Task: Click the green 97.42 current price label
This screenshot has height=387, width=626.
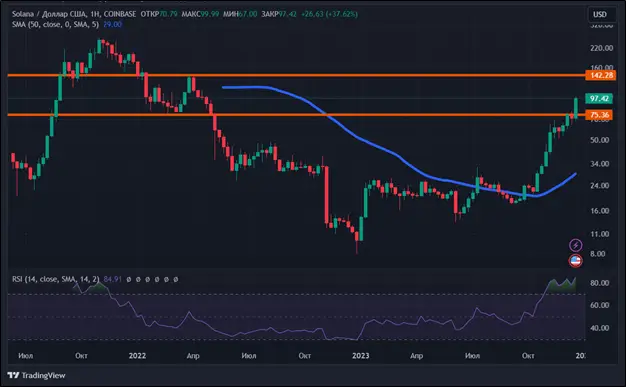Action: click(599, 98)
